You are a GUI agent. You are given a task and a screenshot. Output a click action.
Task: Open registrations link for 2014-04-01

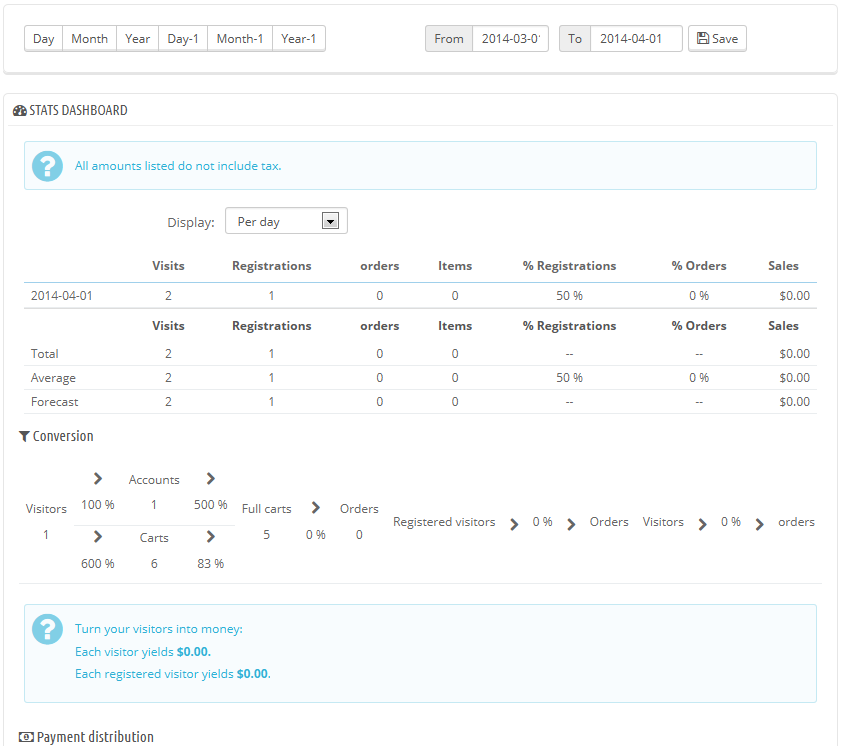click(270, 295)
